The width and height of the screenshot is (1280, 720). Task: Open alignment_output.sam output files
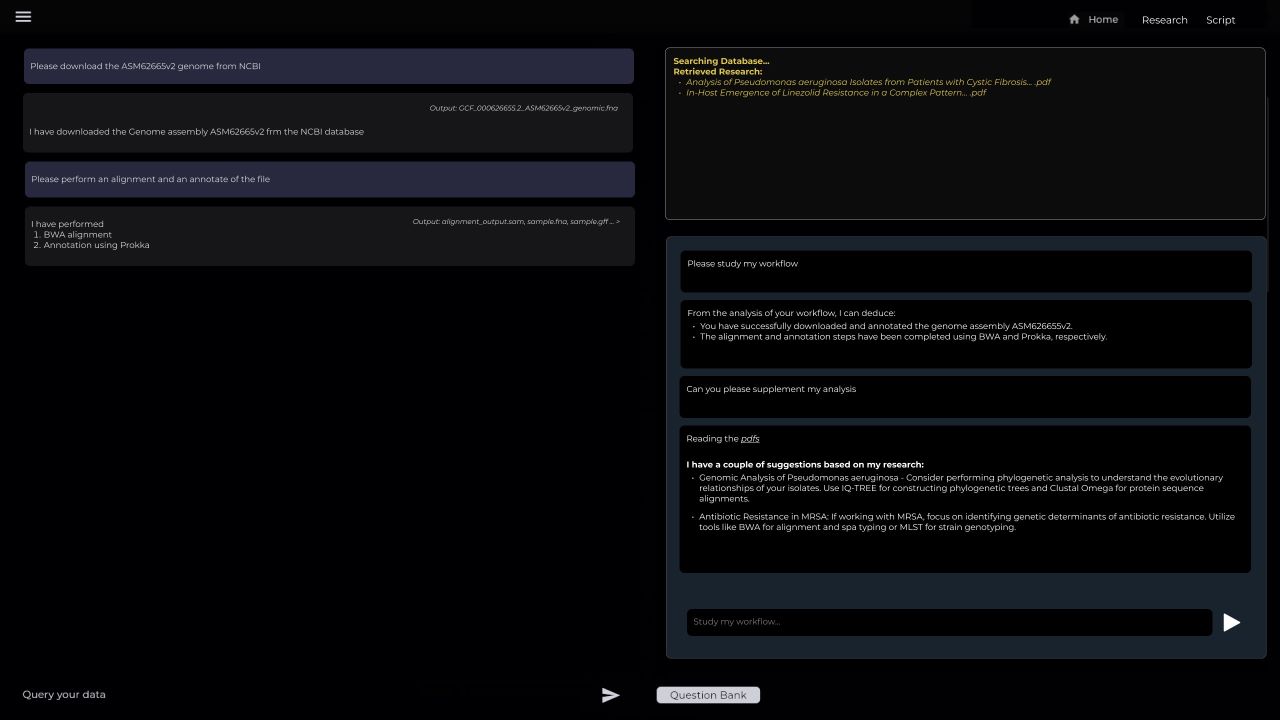point(482,222)
